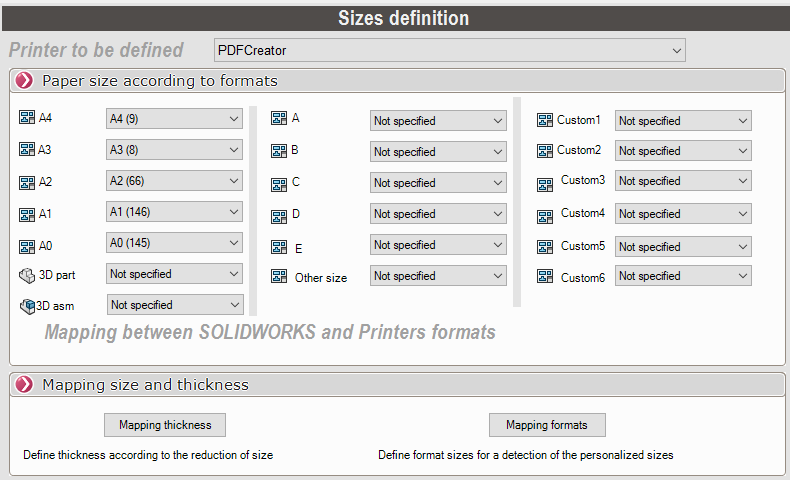Click the A2 drawing format icon
Image resolution: width=790 pixels, height=480 pixels.
point(27,183)
